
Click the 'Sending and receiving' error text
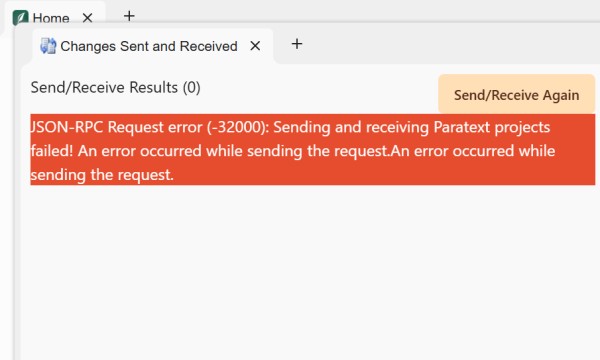(351, 127)
